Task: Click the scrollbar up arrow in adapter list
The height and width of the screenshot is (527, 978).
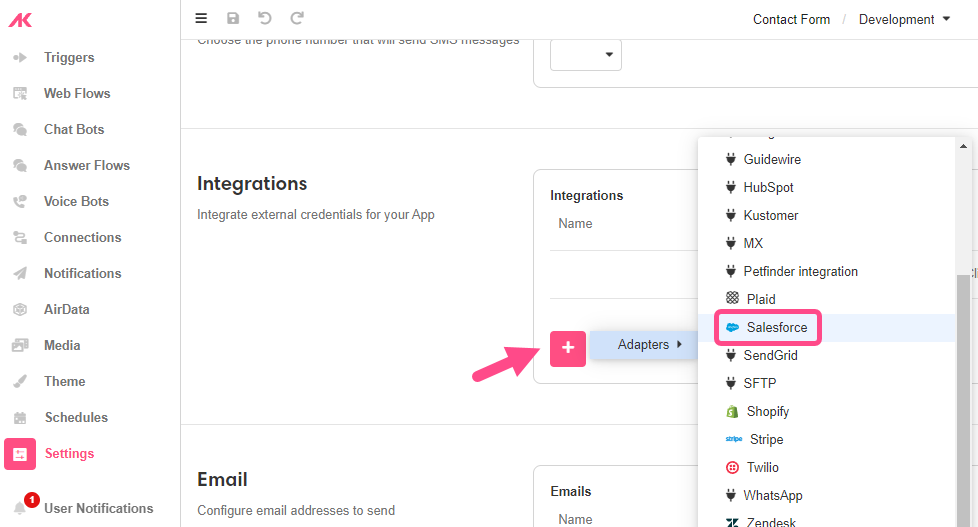Action: click(x=963, y=146)
